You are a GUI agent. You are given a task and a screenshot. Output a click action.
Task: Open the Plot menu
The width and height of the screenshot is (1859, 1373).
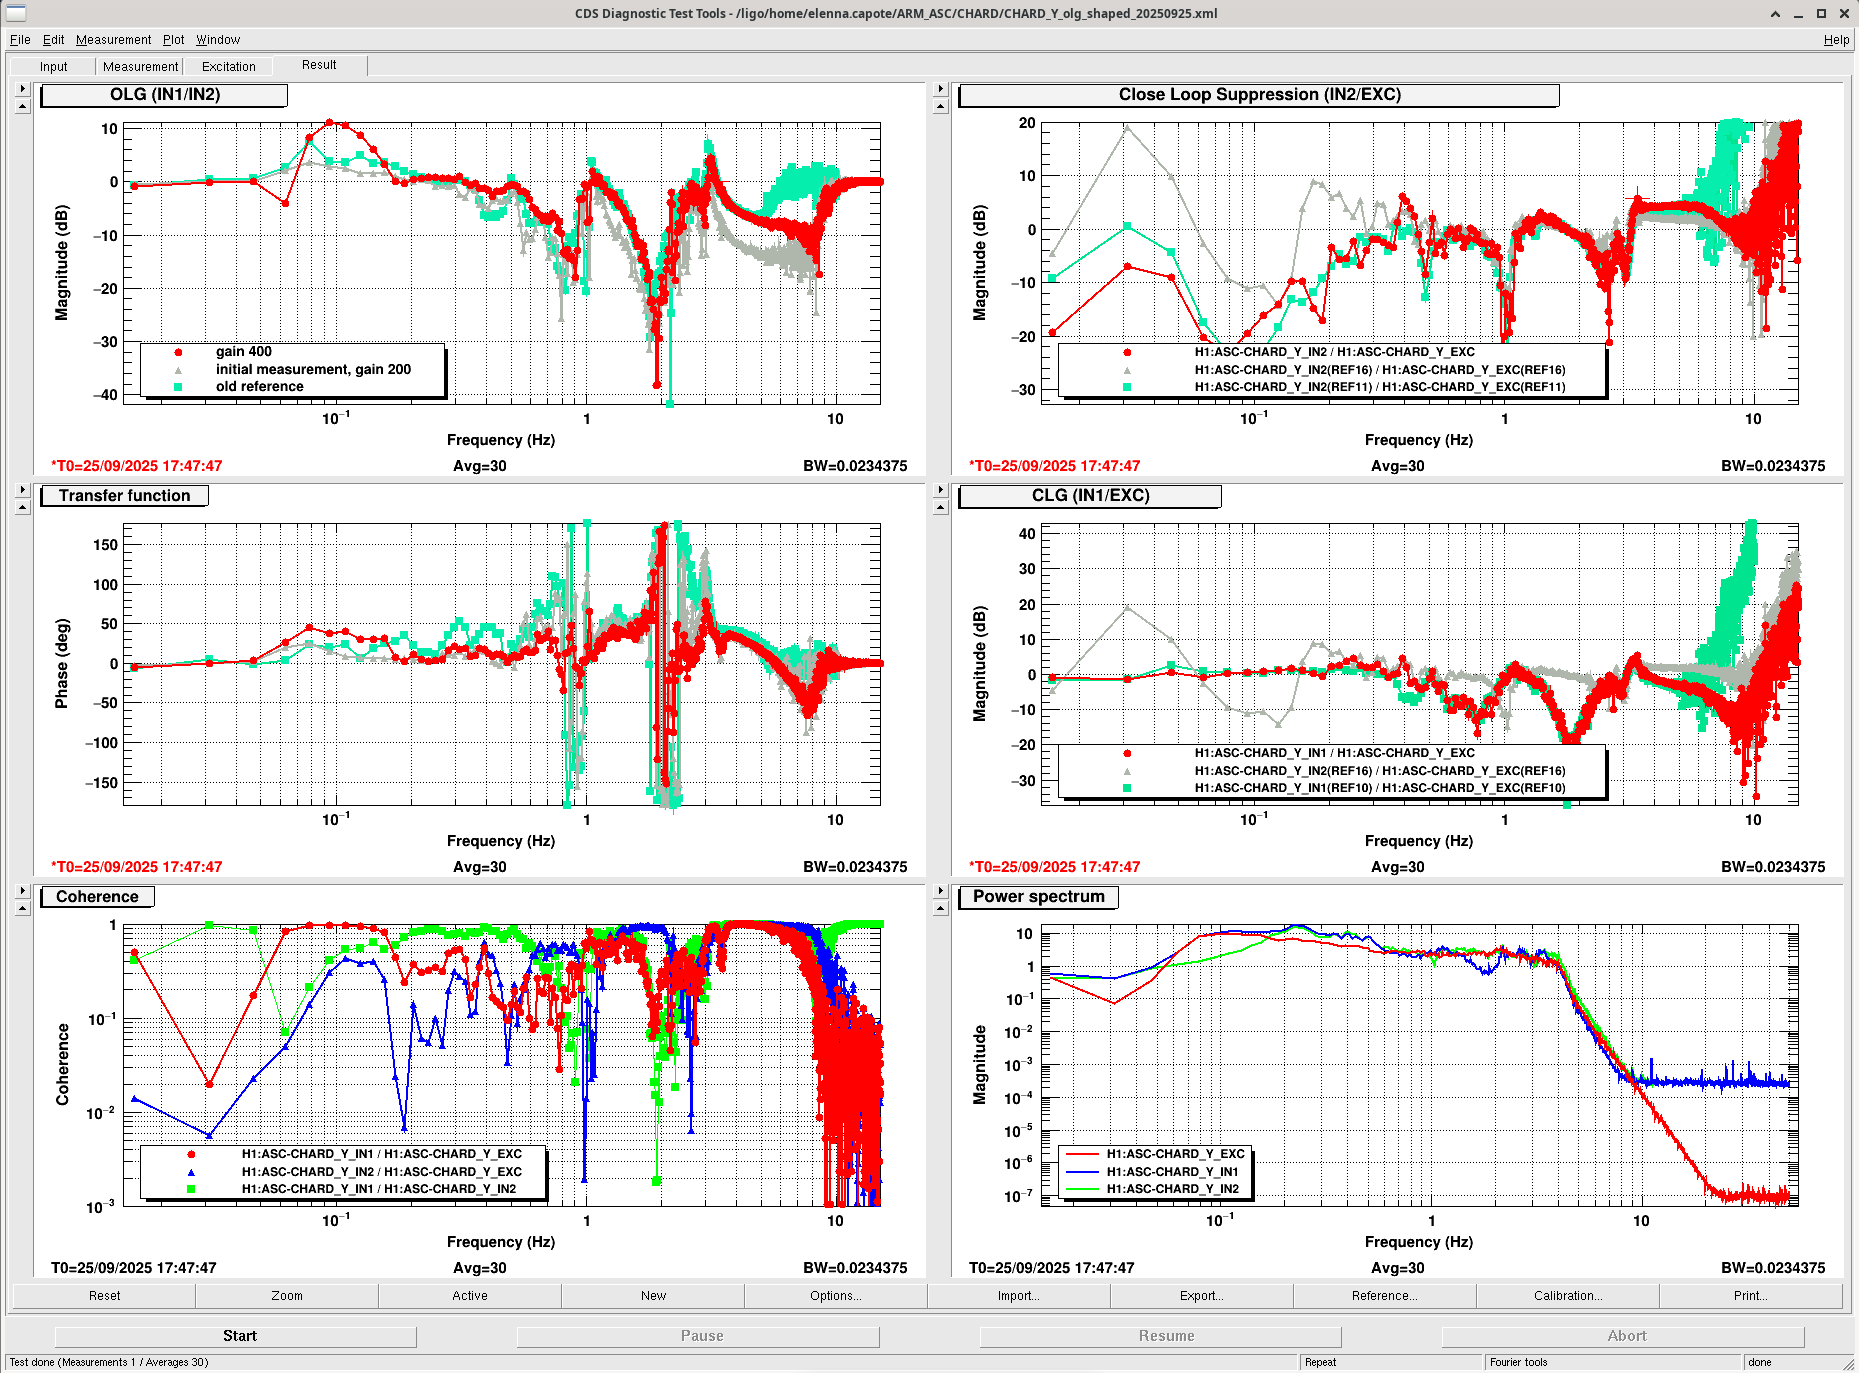click(173, 40)
